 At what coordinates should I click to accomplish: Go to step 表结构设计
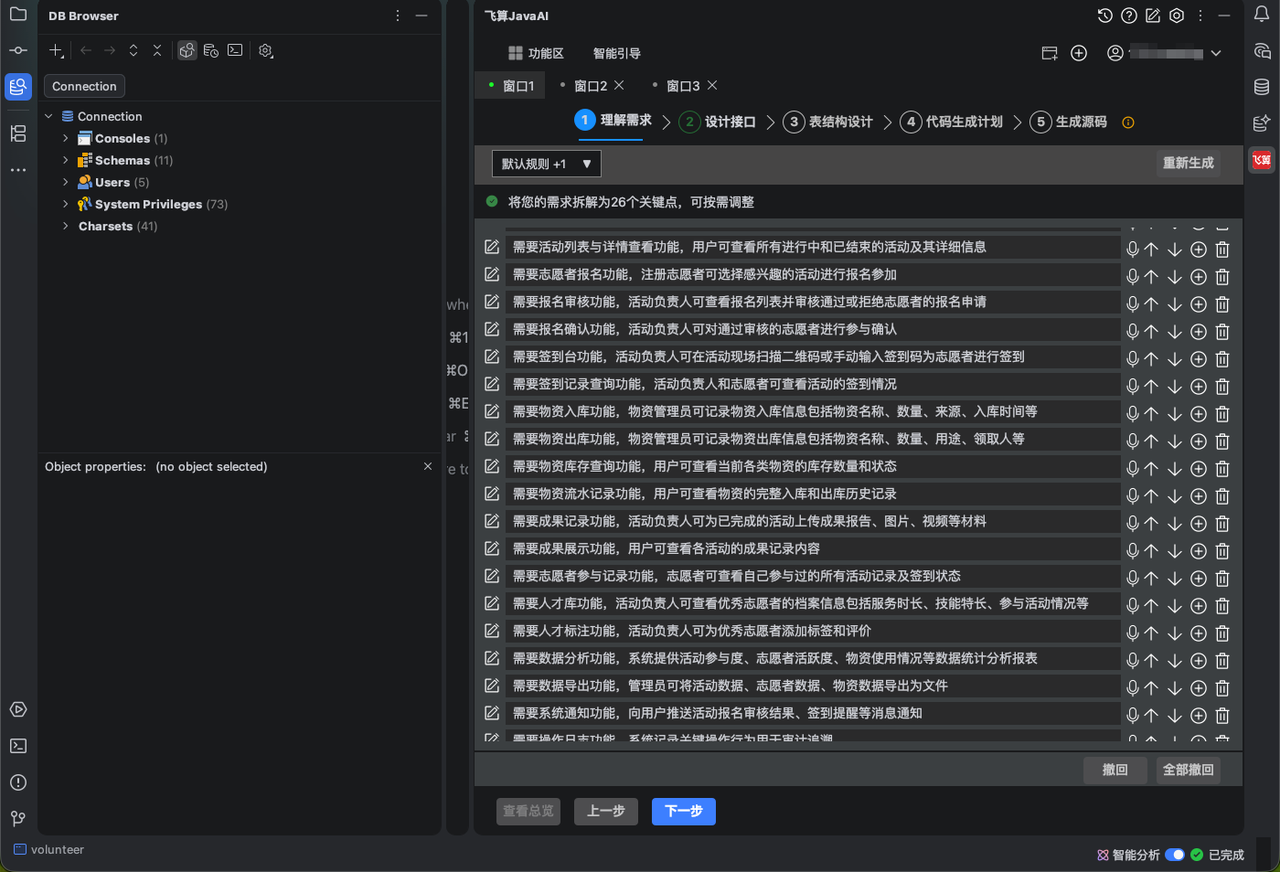(828, 122)
